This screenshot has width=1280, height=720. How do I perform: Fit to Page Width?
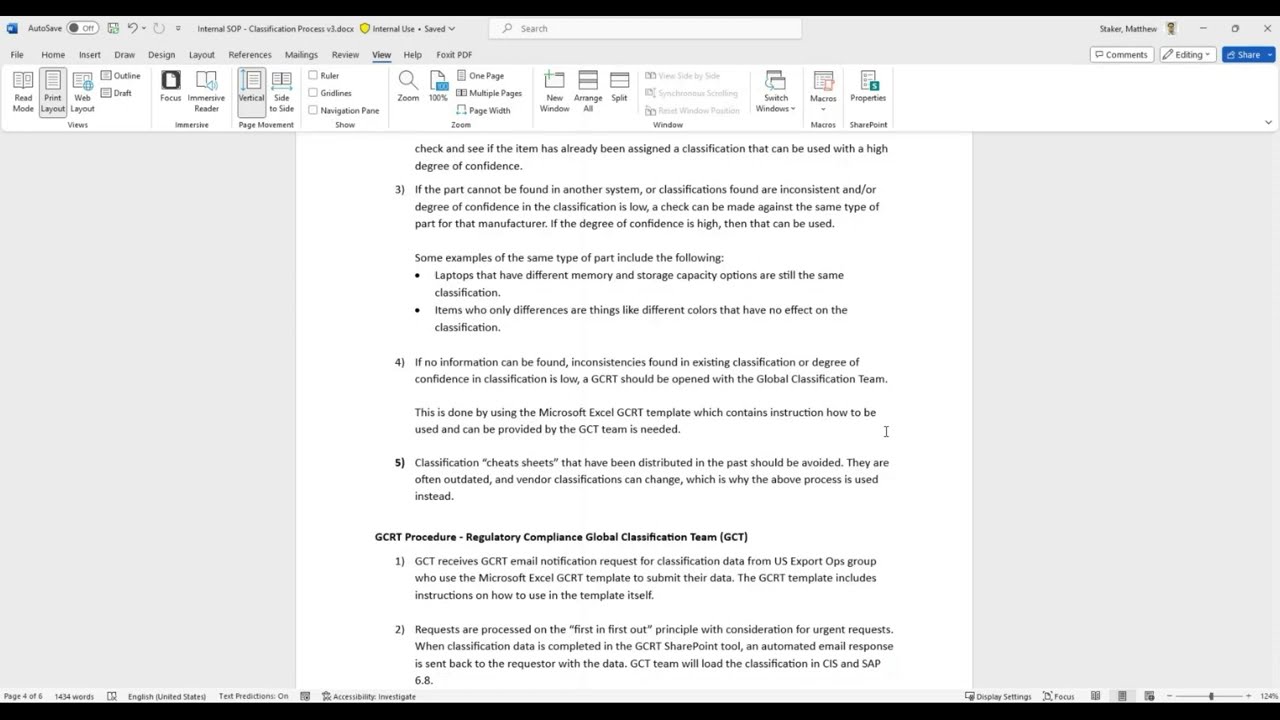click(483, 110)
